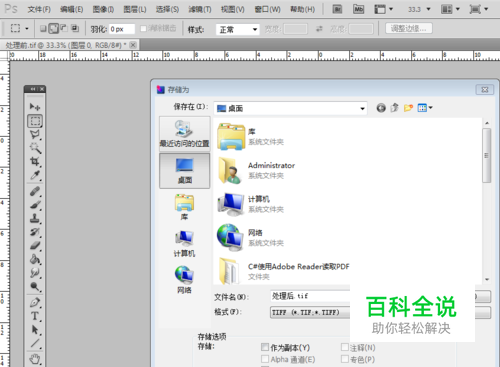
Task: Select the Dodge tool
Action: [x=35, y=287]
